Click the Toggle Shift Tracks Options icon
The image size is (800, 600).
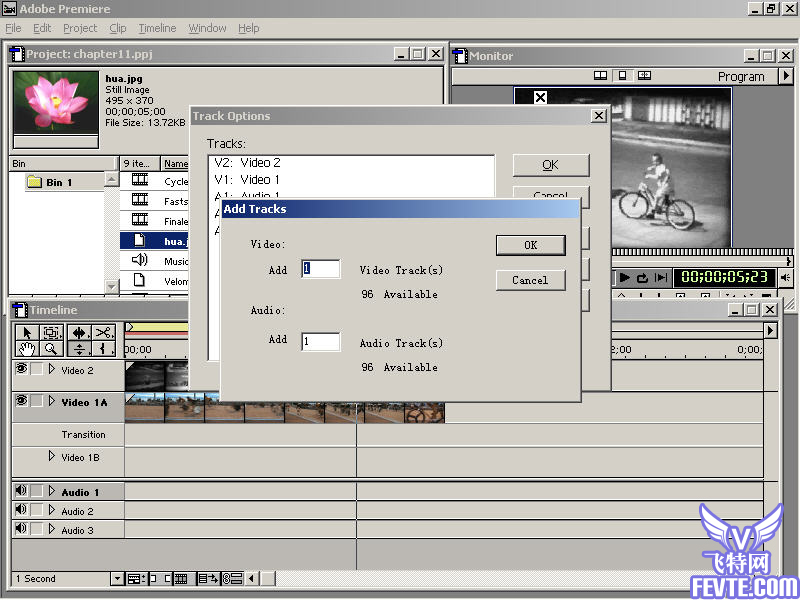coord(208,579)
